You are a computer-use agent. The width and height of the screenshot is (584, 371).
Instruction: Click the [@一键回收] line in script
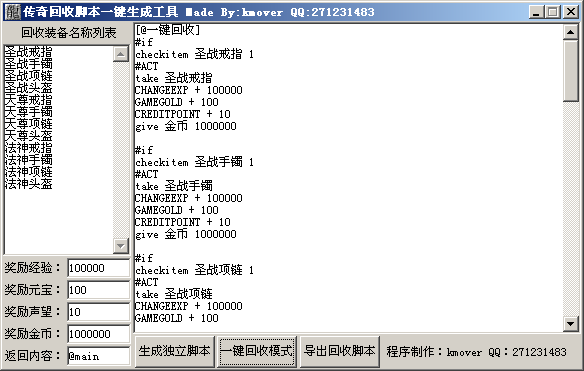pos(168,30)
